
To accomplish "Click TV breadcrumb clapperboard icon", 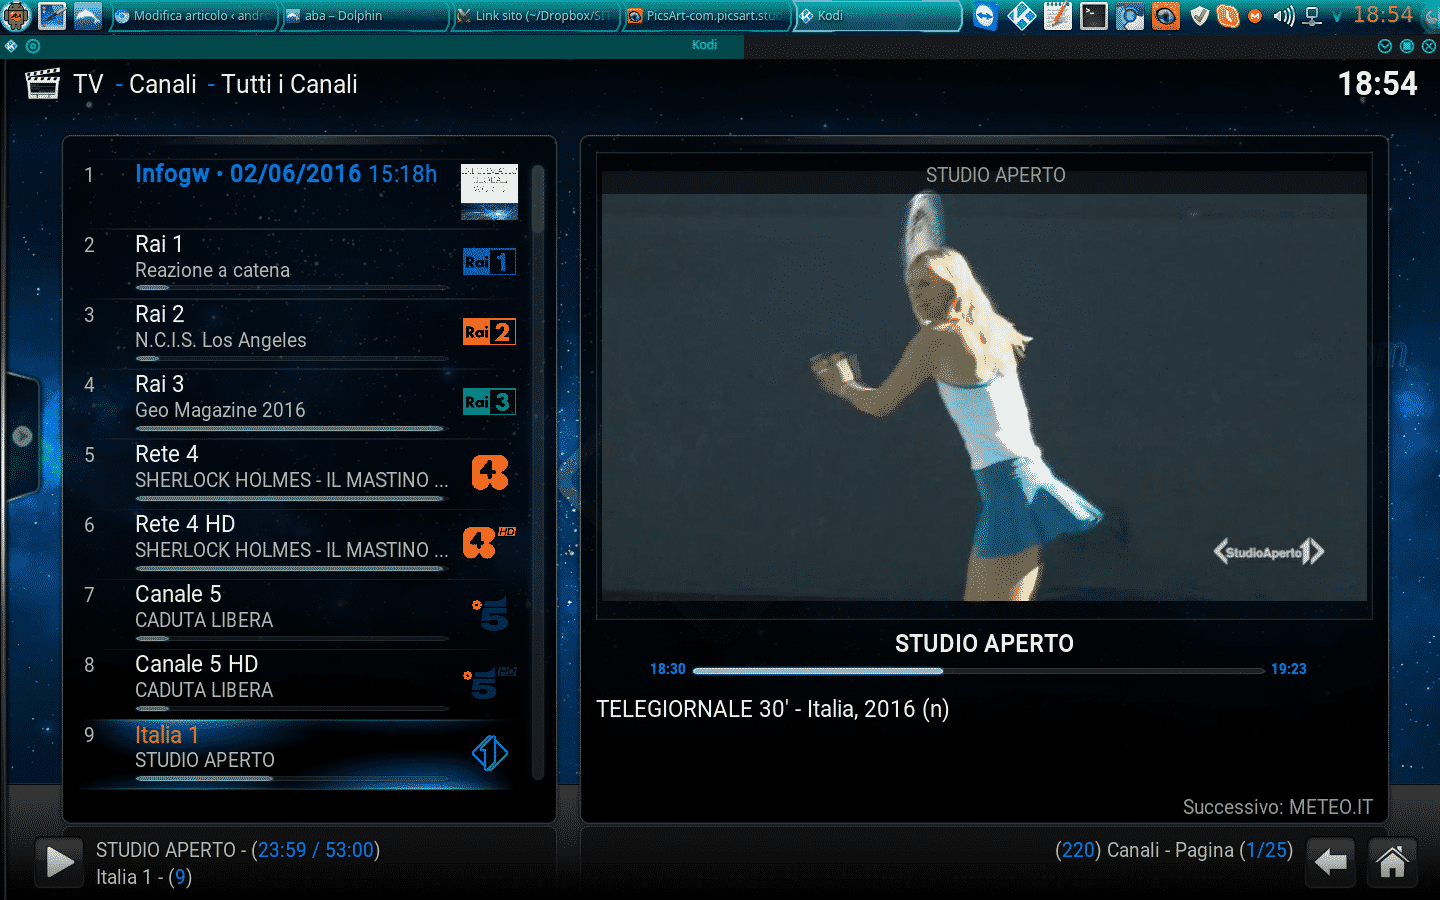I will point(42,84).
